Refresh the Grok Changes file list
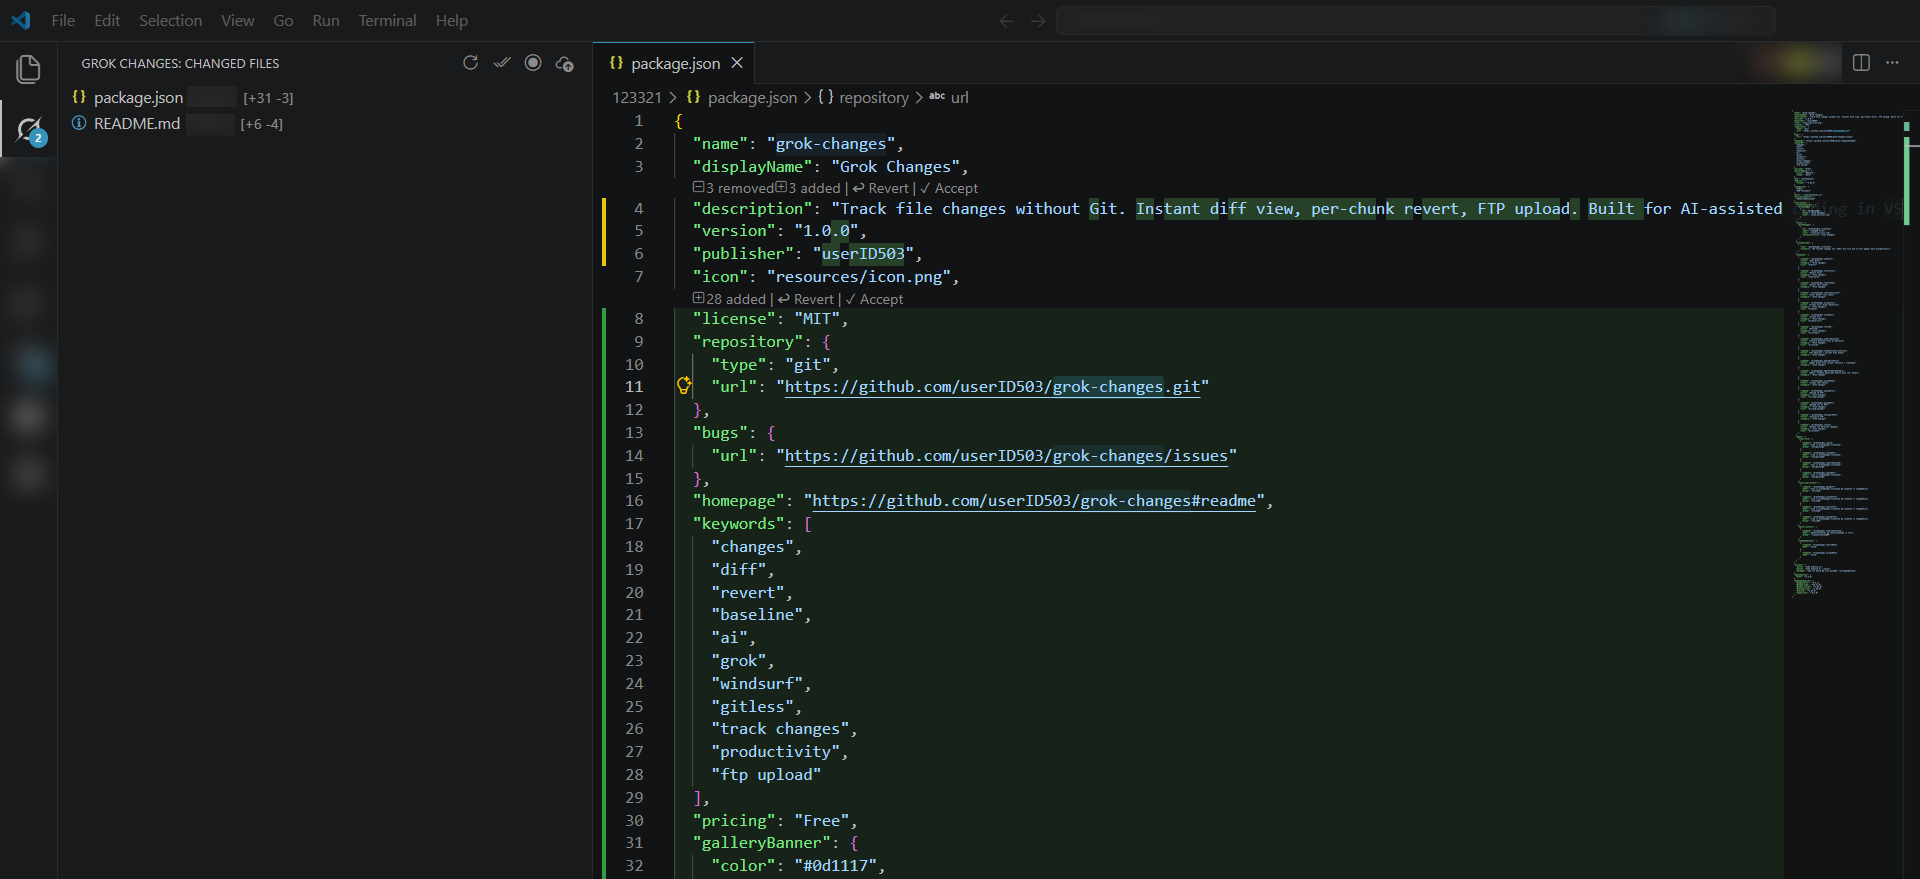 click(x=470, y=63)
